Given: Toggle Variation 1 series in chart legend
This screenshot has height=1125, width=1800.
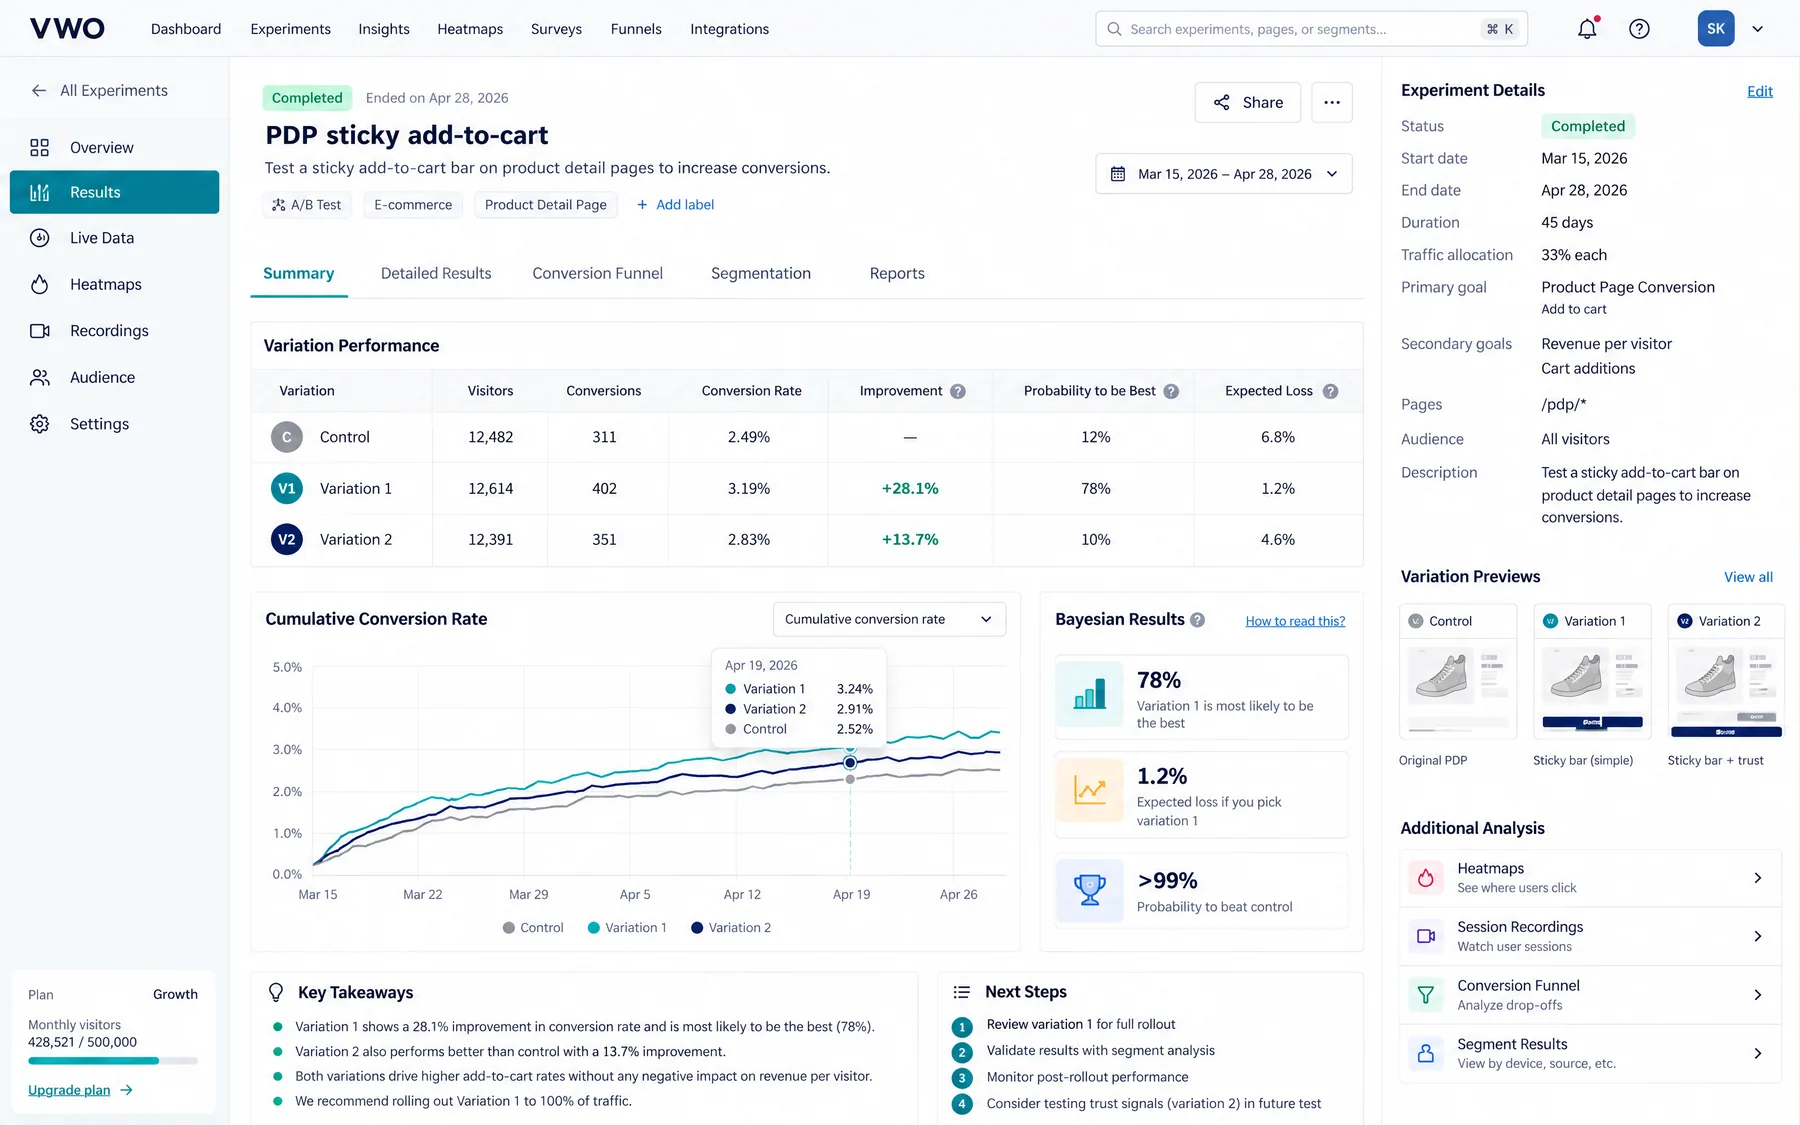Looking at the screenshot, I should coord(627,928).
